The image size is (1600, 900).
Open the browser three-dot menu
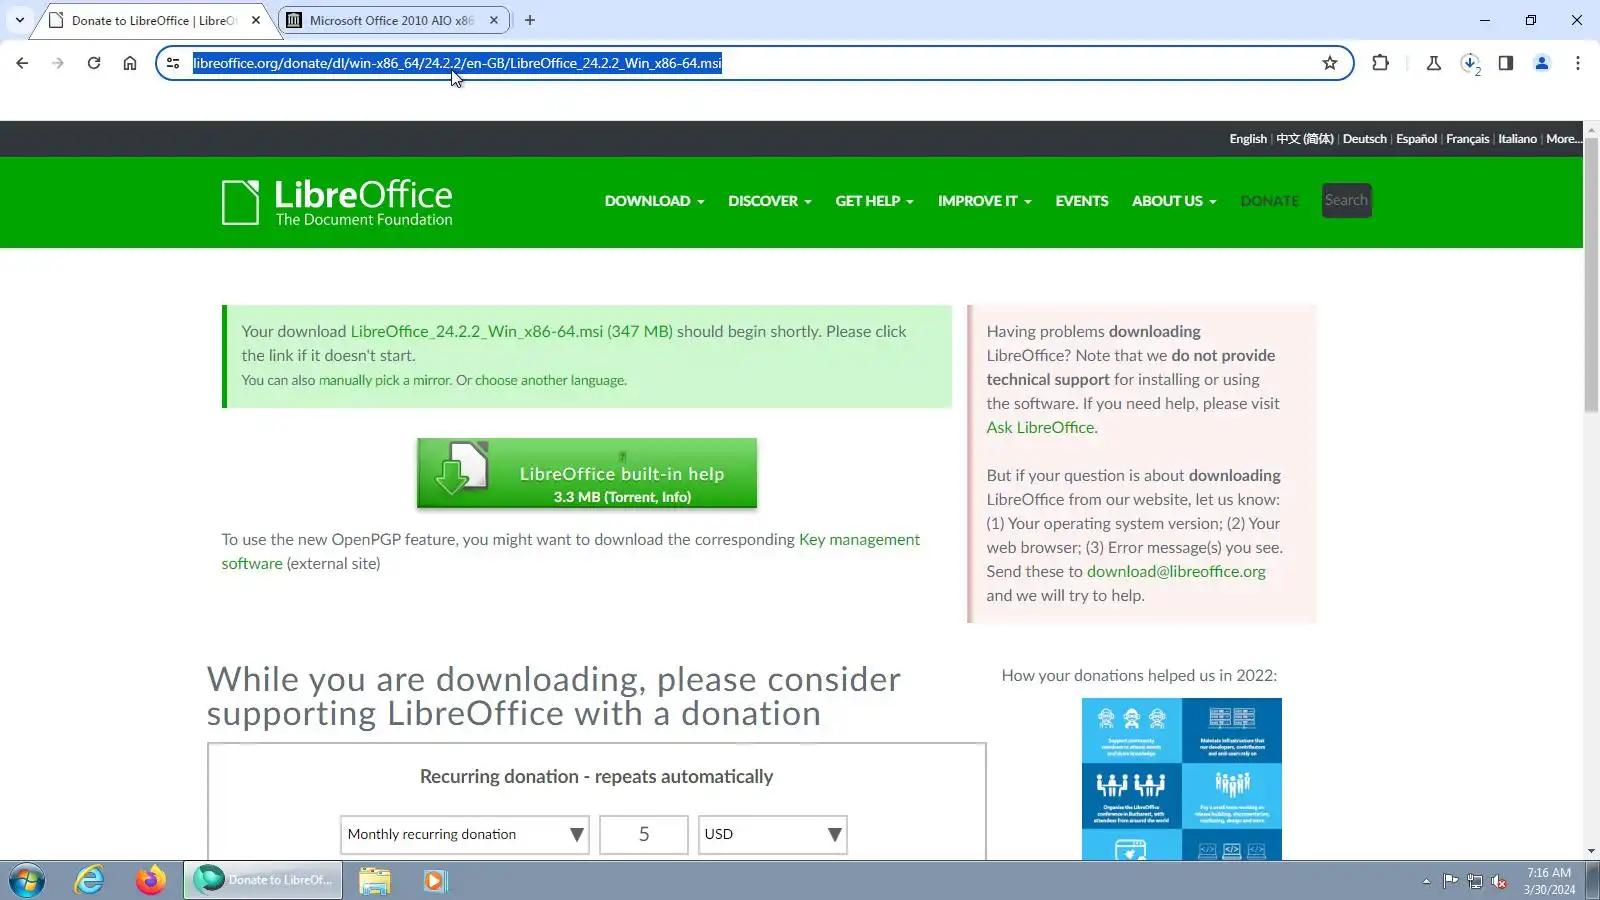tap(1578, 63)
